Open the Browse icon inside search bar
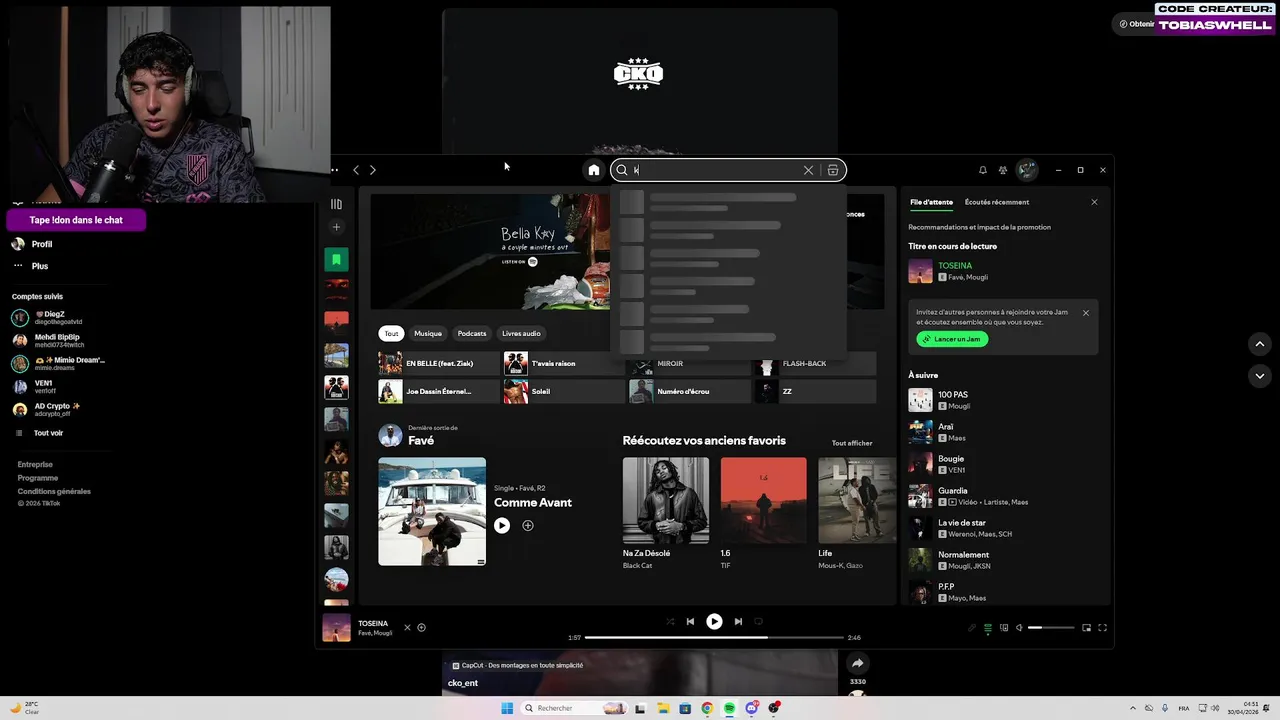The width and height of the screenshot is (1280, 720). [x=833, y=170]
